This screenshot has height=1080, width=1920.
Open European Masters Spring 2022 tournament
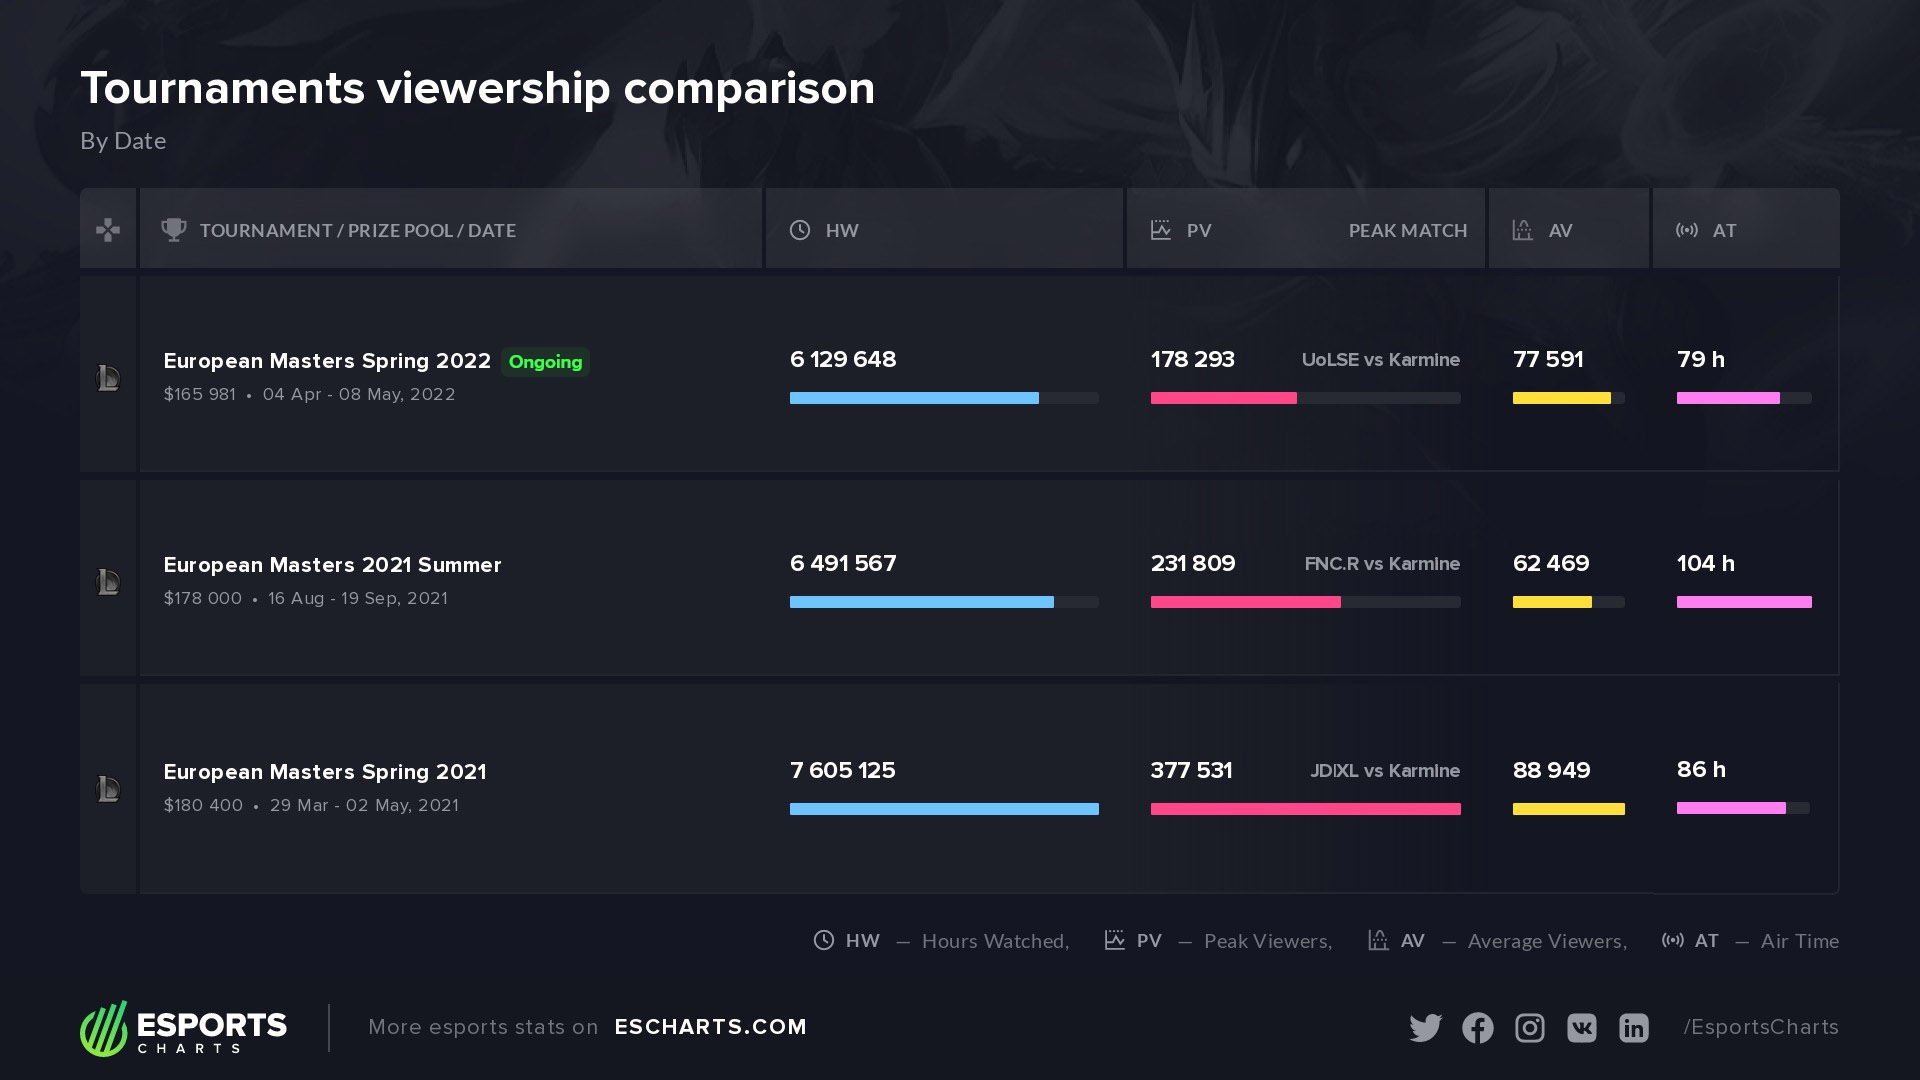327,361
